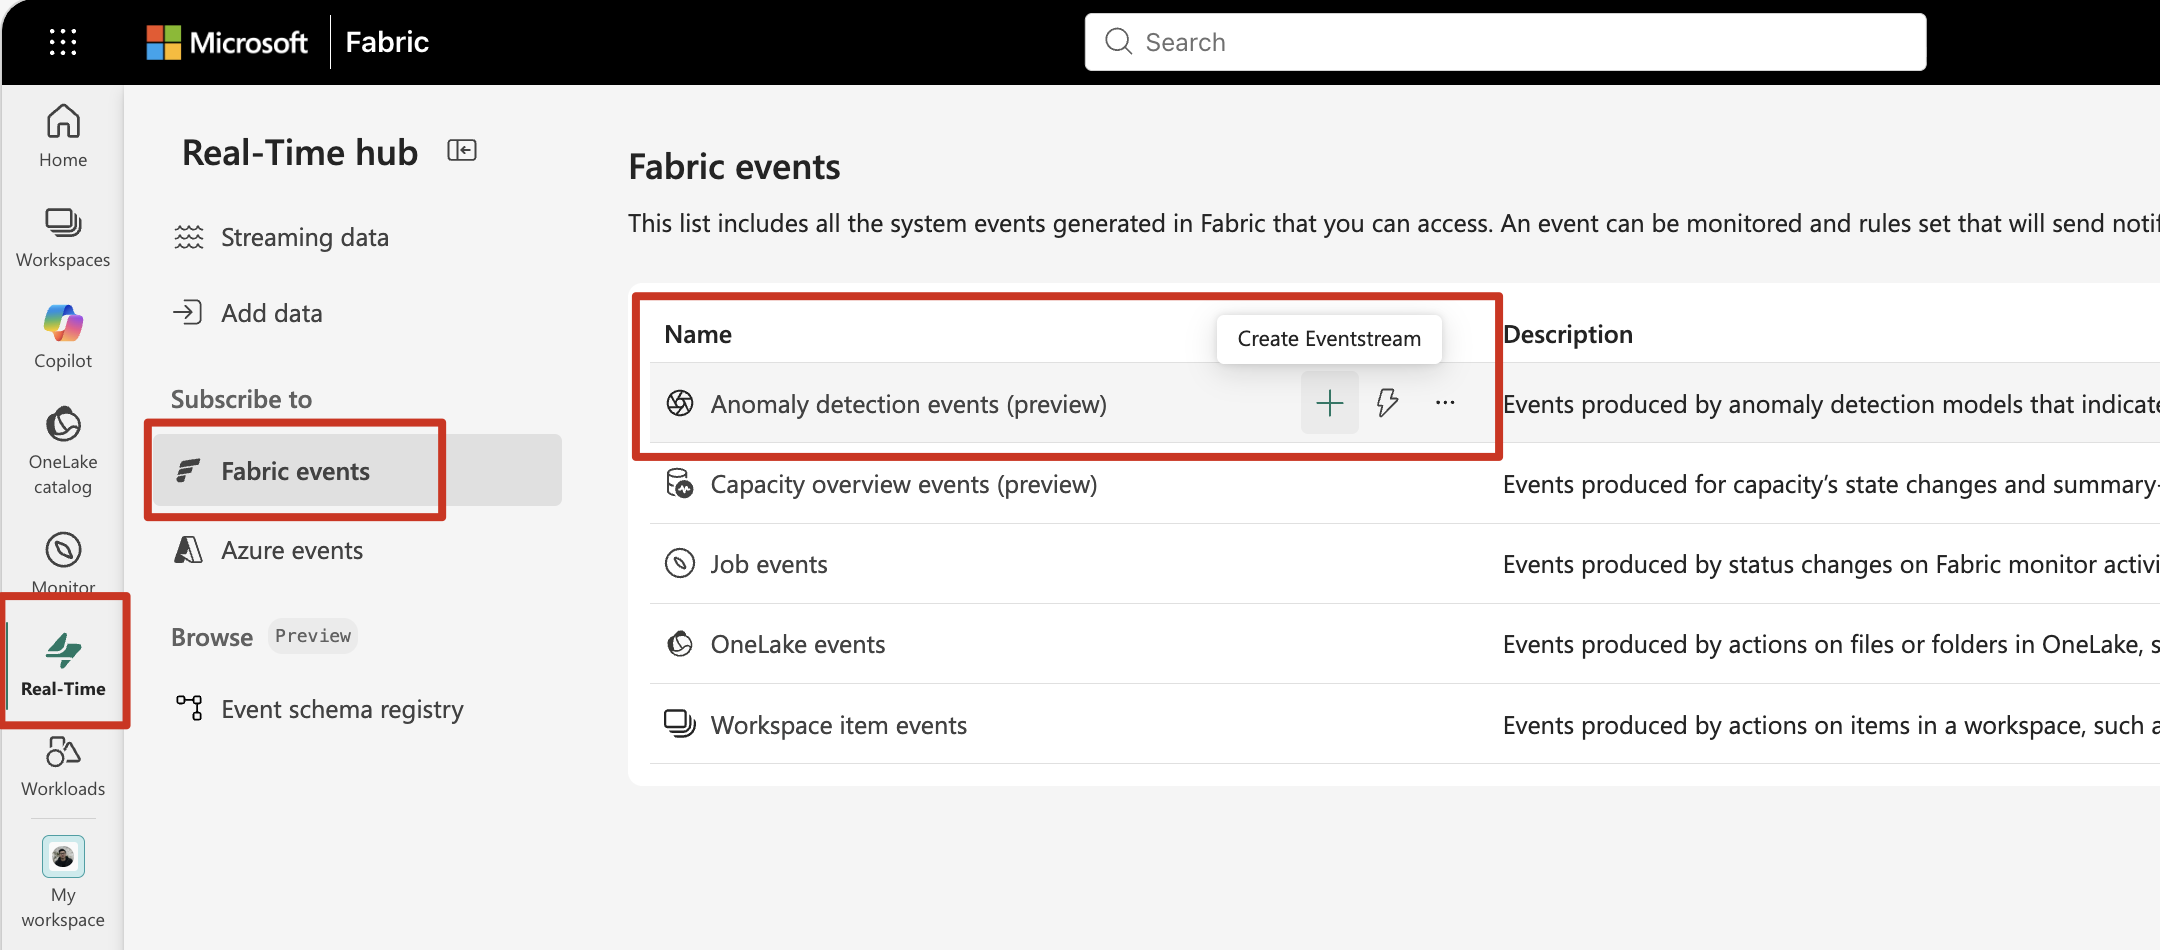
Task: Open the Event schema registry
Action: [x=342, y=708]
